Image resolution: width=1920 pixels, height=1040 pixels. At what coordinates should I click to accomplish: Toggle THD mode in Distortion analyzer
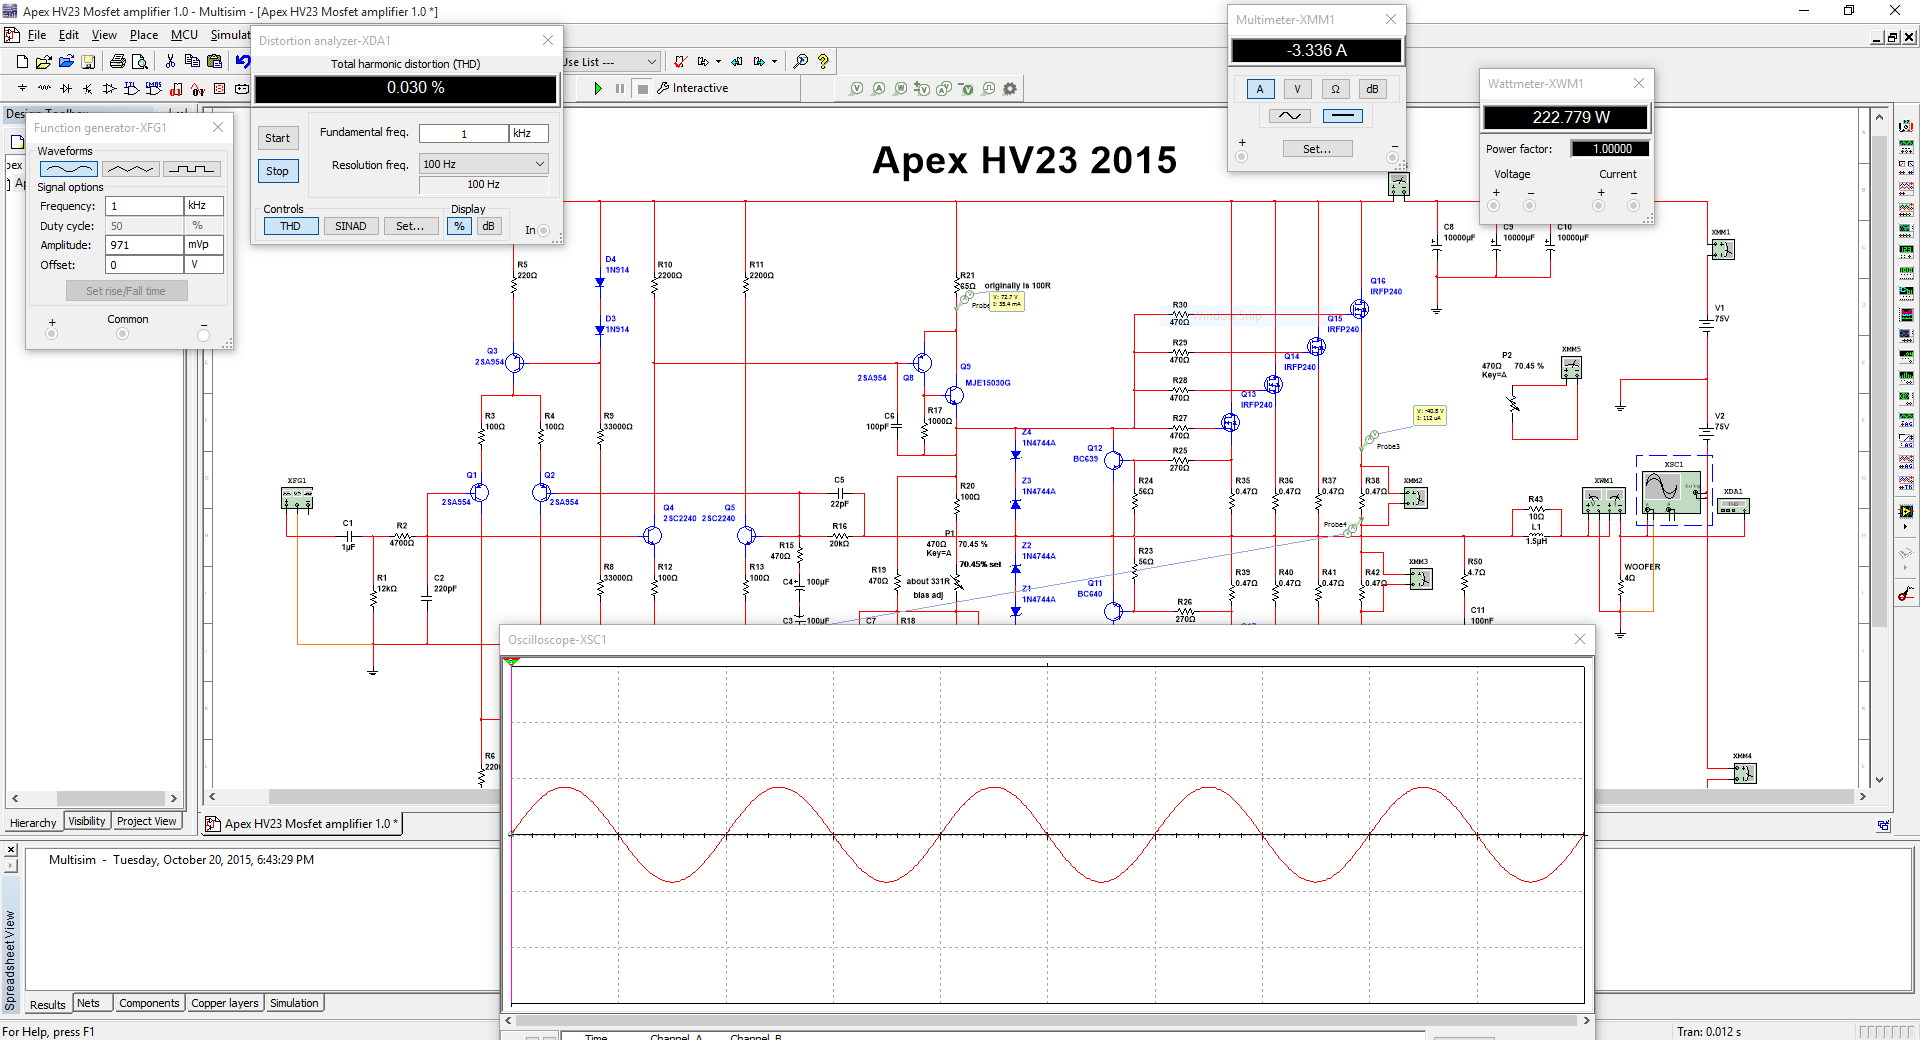click(x=291, y=226)
